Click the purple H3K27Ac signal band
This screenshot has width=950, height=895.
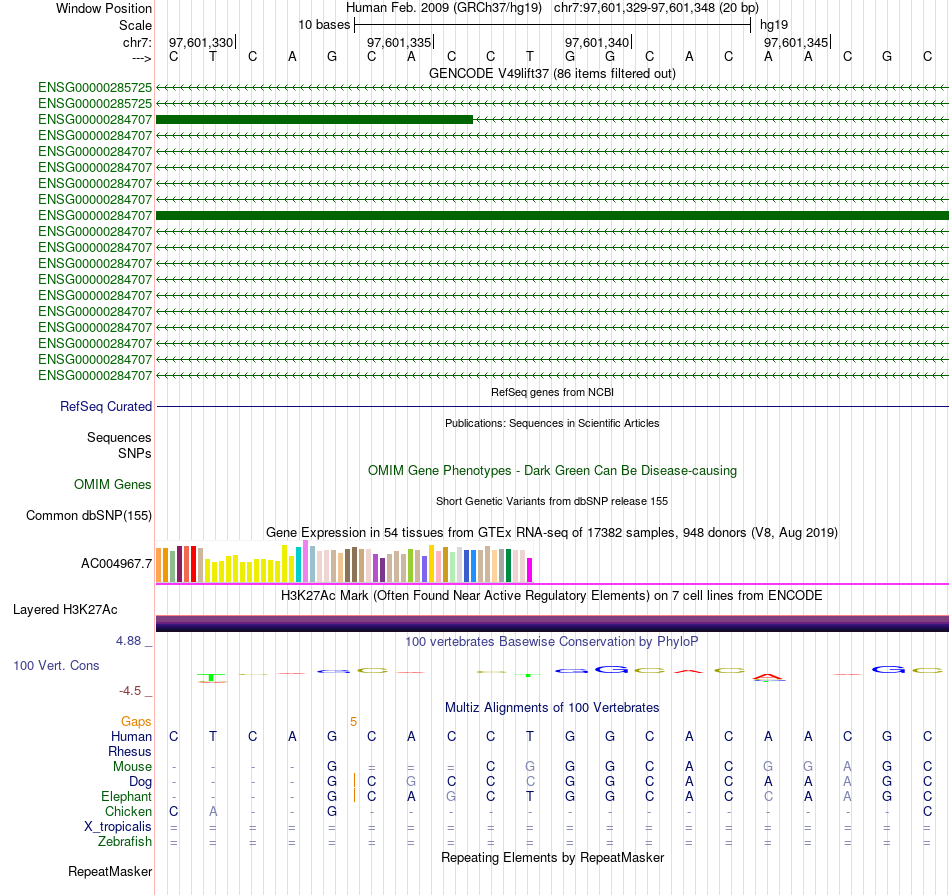pos(553,624)
